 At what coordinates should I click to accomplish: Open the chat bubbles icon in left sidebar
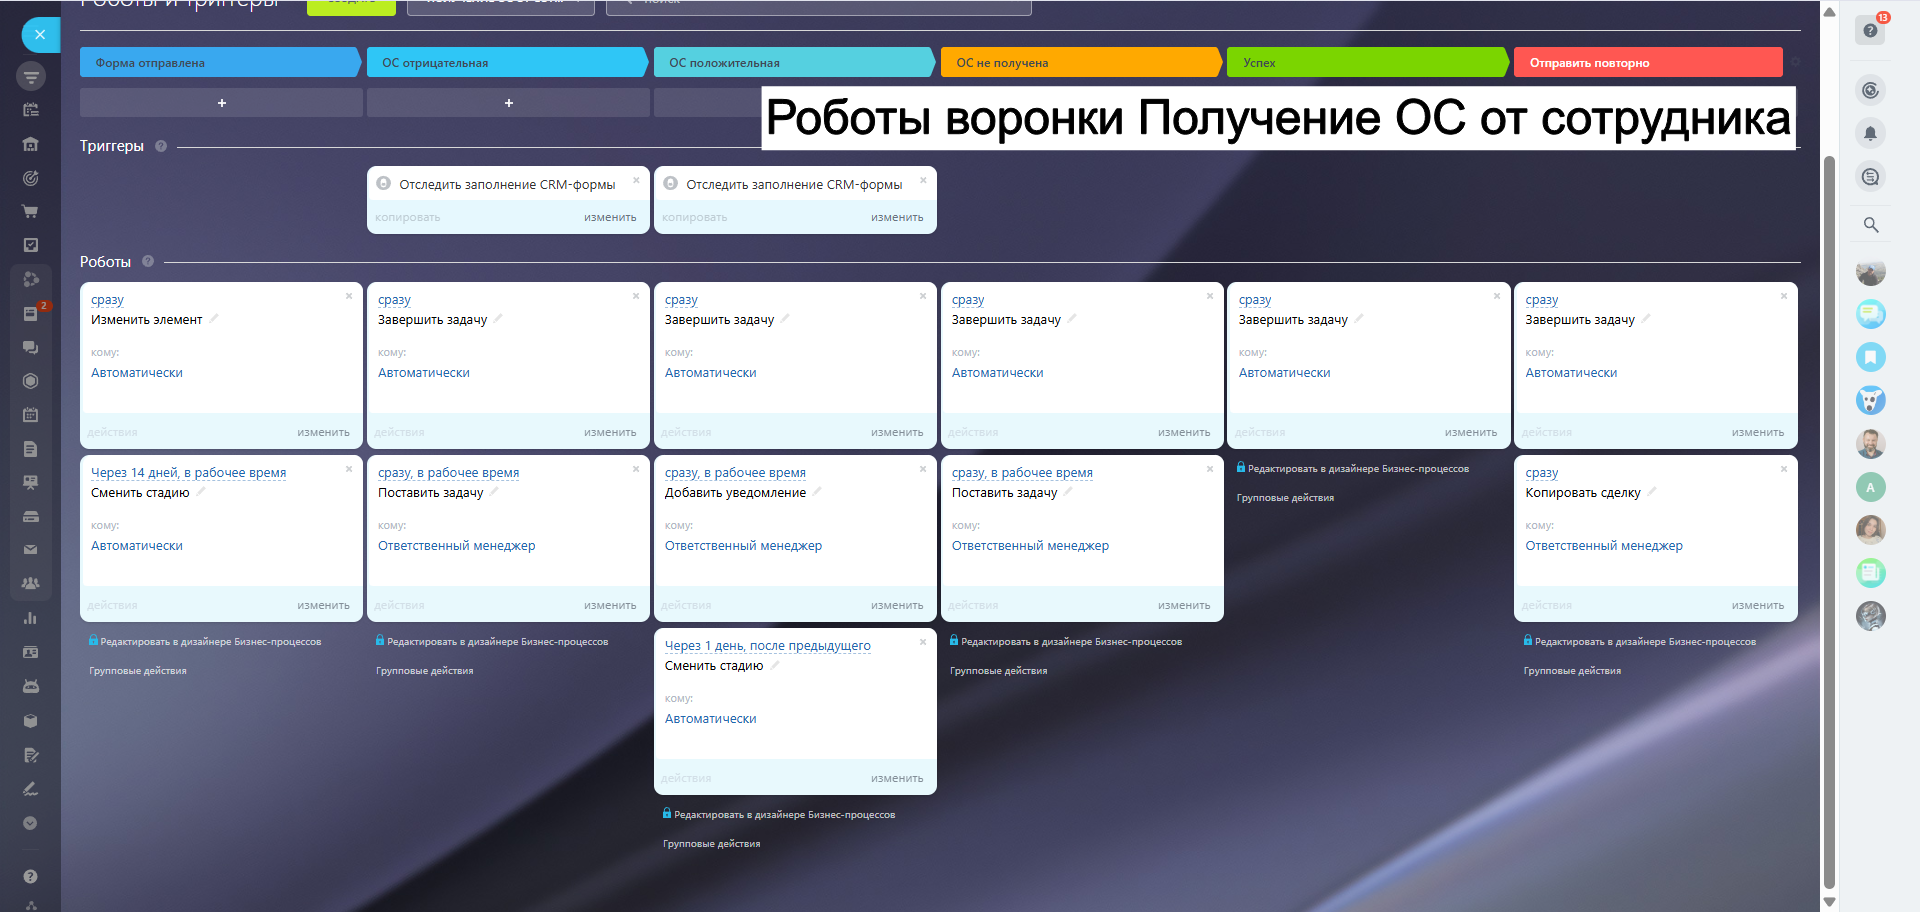point(31,347)
